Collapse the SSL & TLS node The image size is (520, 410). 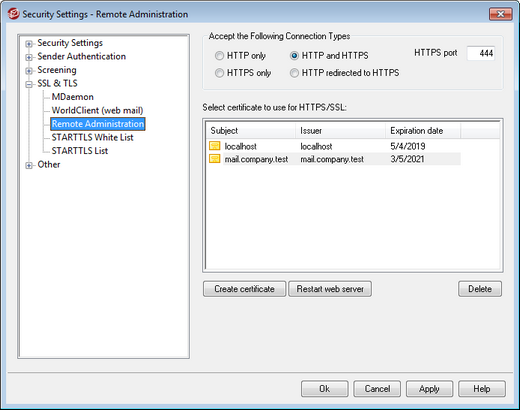29,84
